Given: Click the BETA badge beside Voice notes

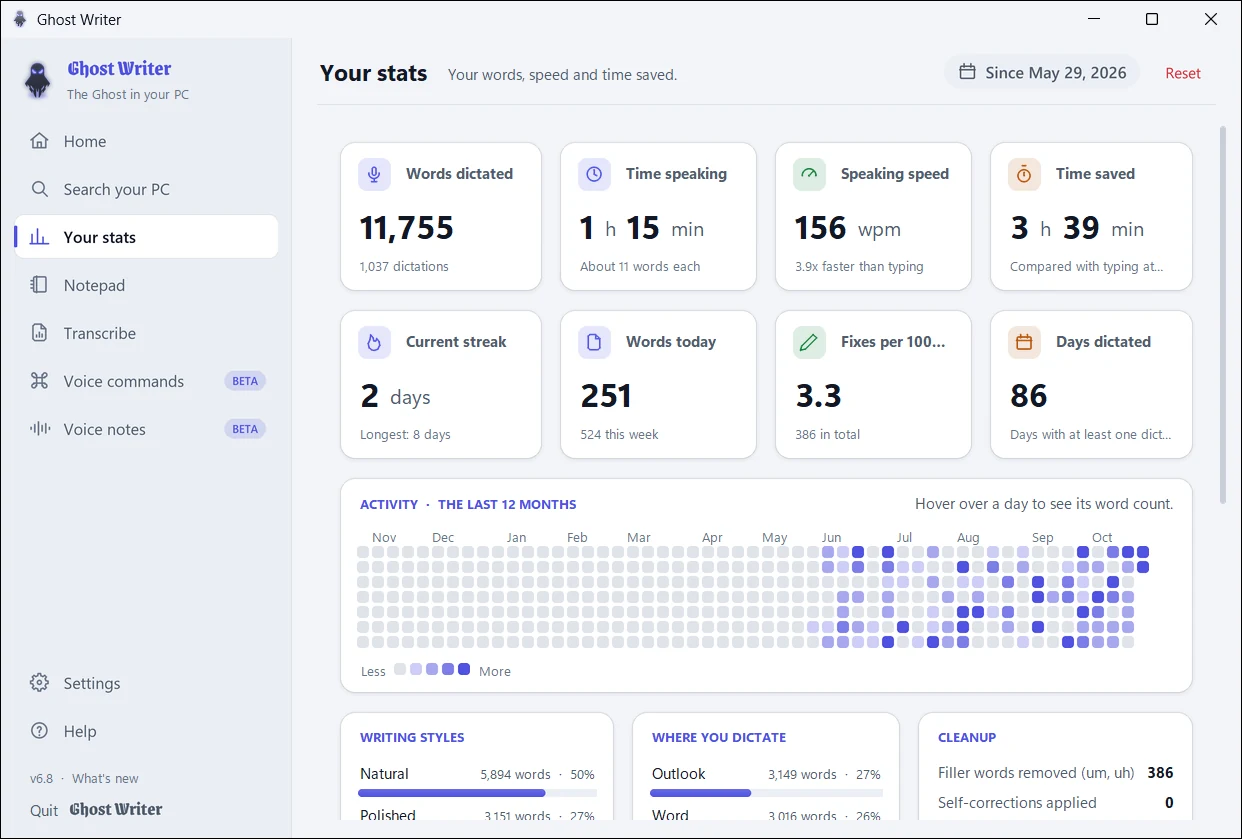Looking at the screenshot, I should click(245, 429).
